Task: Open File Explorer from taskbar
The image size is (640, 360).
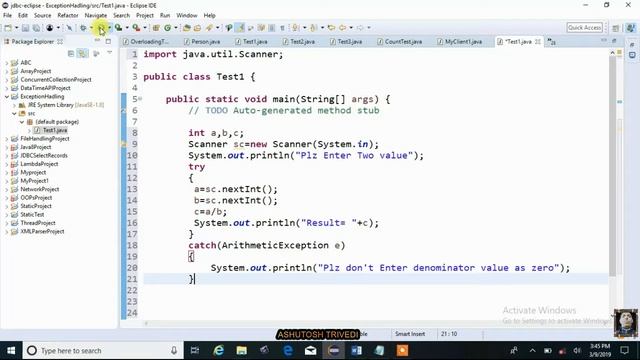Action: (242, 351)
